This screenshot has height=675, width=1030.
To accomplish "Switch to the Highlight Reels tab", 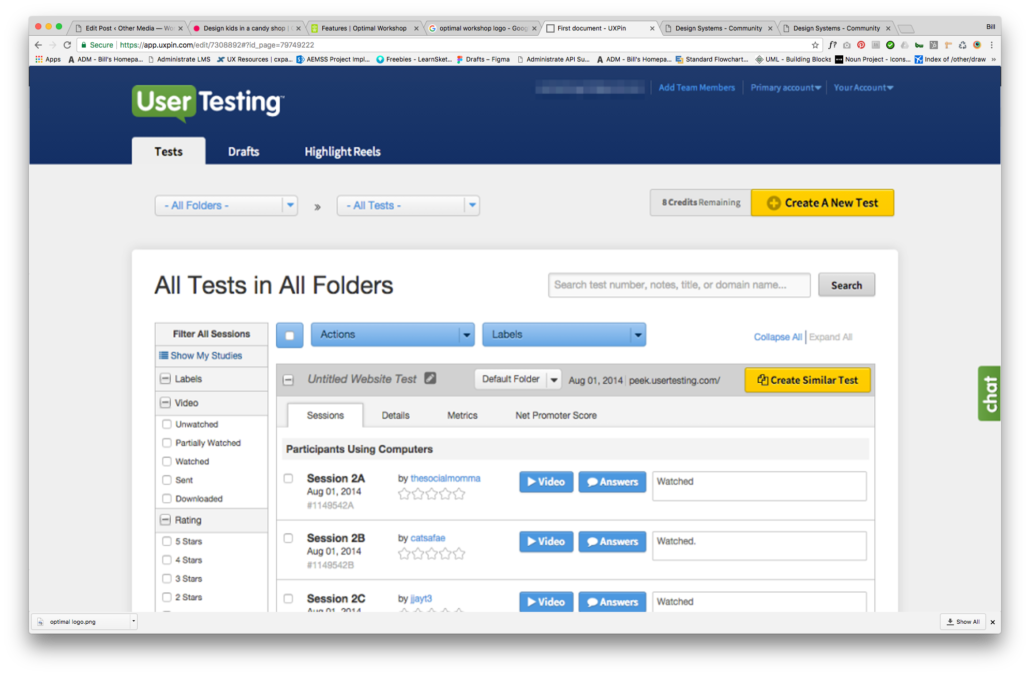I will pos(342,152).
